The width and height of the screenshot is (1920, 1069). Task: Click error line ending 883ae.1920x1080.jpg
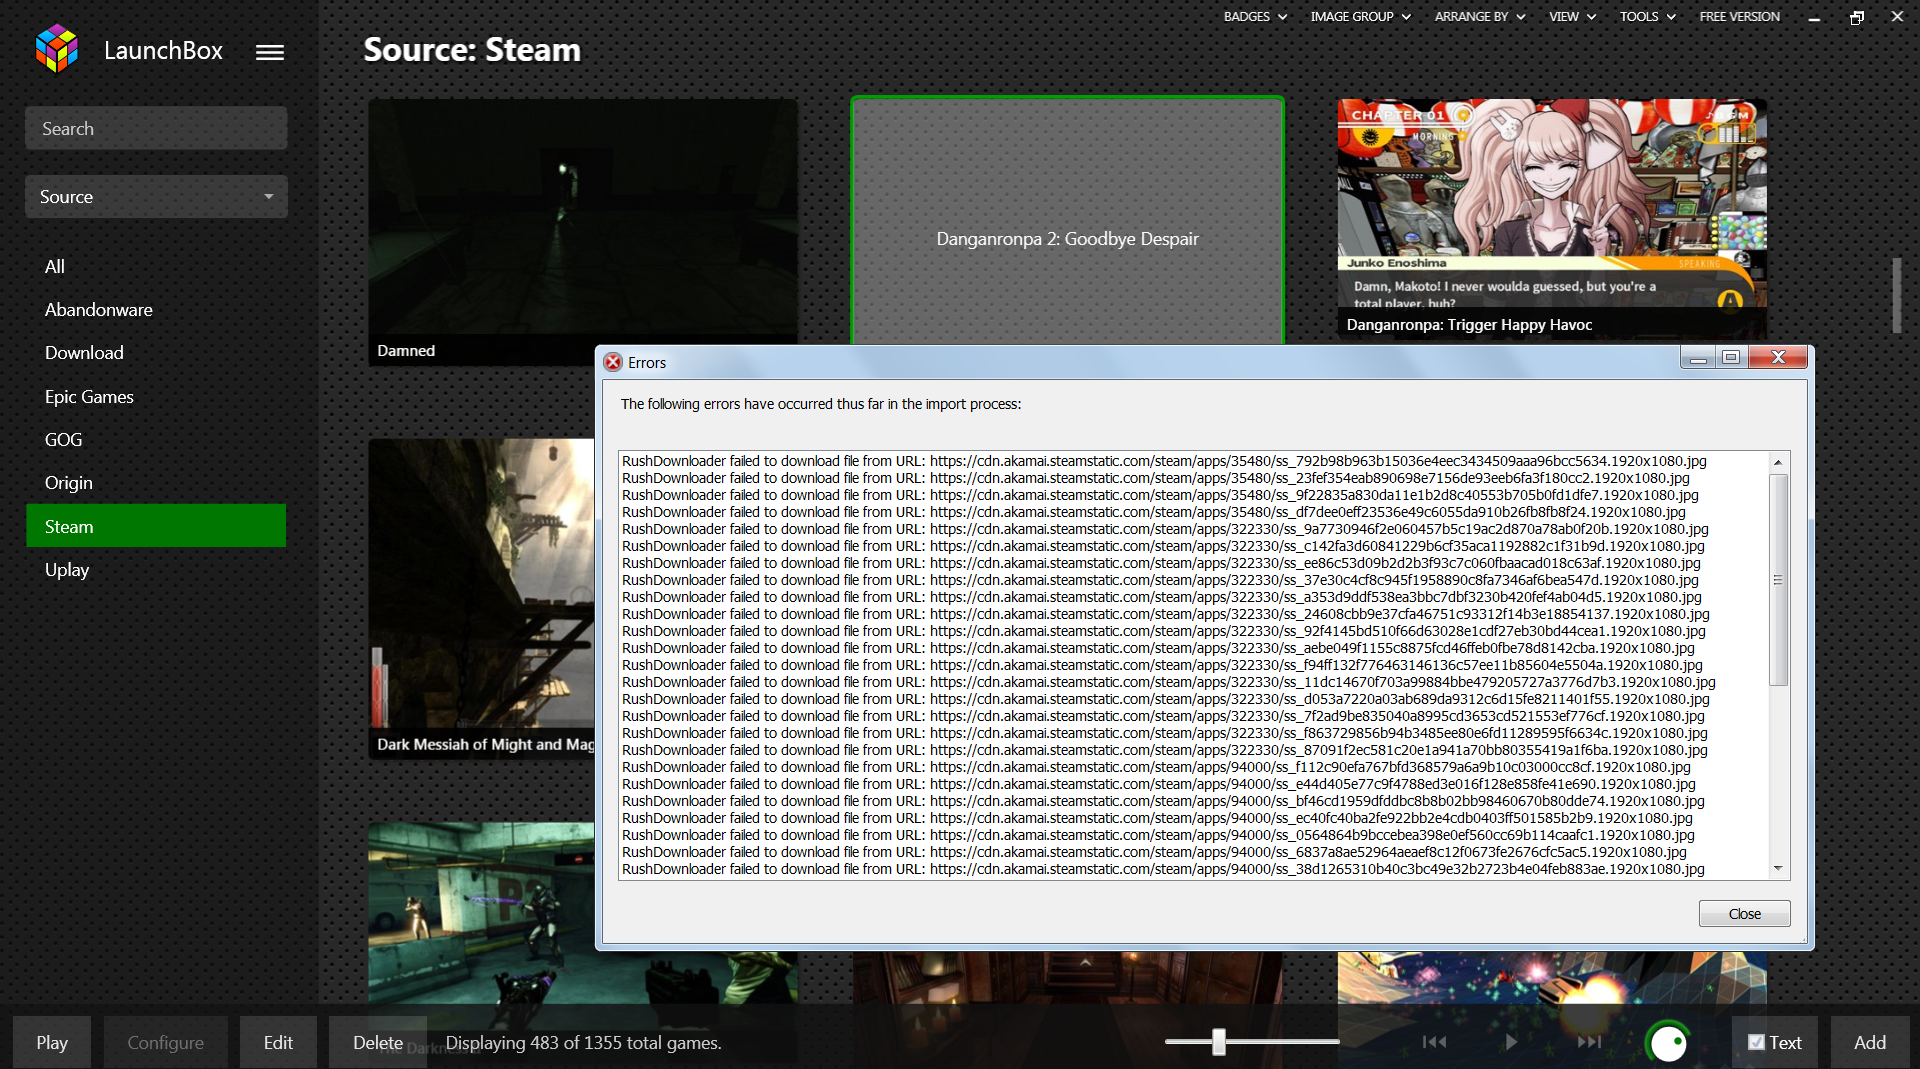point(1163,869)
